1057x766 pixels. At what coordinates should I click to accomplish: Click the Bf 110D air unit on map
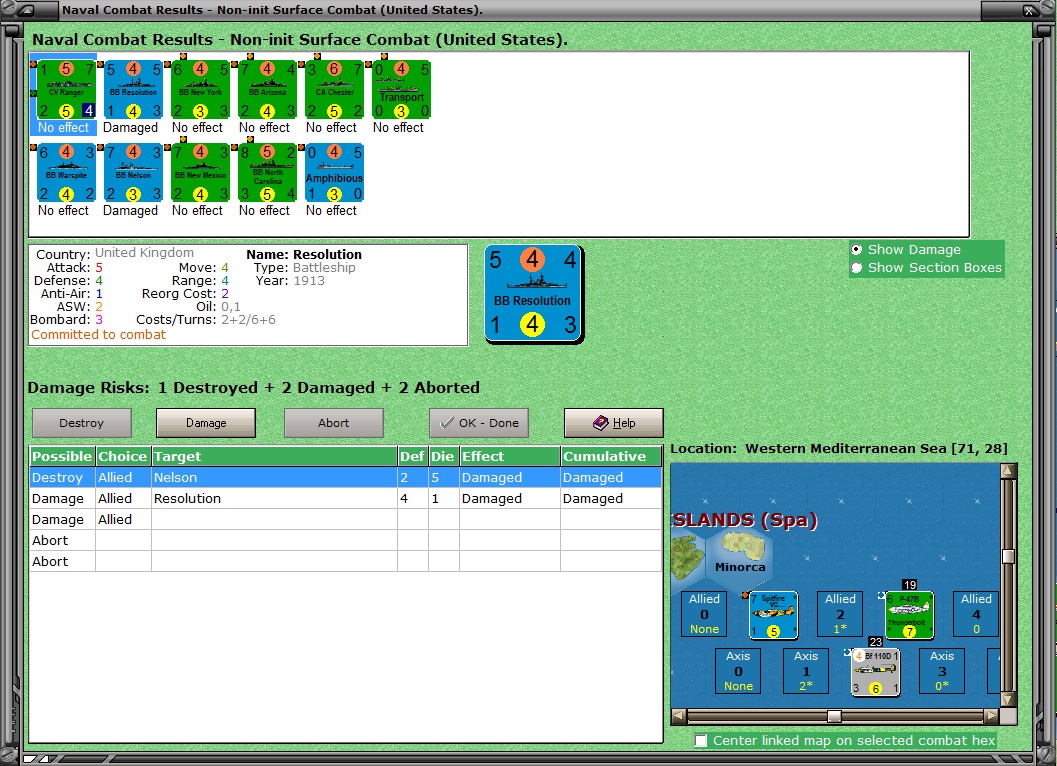(875, 672)
